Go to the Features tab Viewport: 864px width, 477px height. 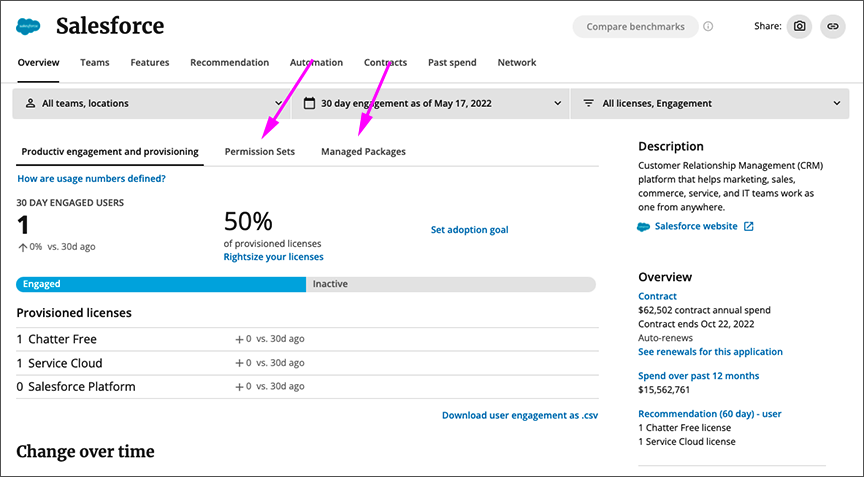coord(150,62)
